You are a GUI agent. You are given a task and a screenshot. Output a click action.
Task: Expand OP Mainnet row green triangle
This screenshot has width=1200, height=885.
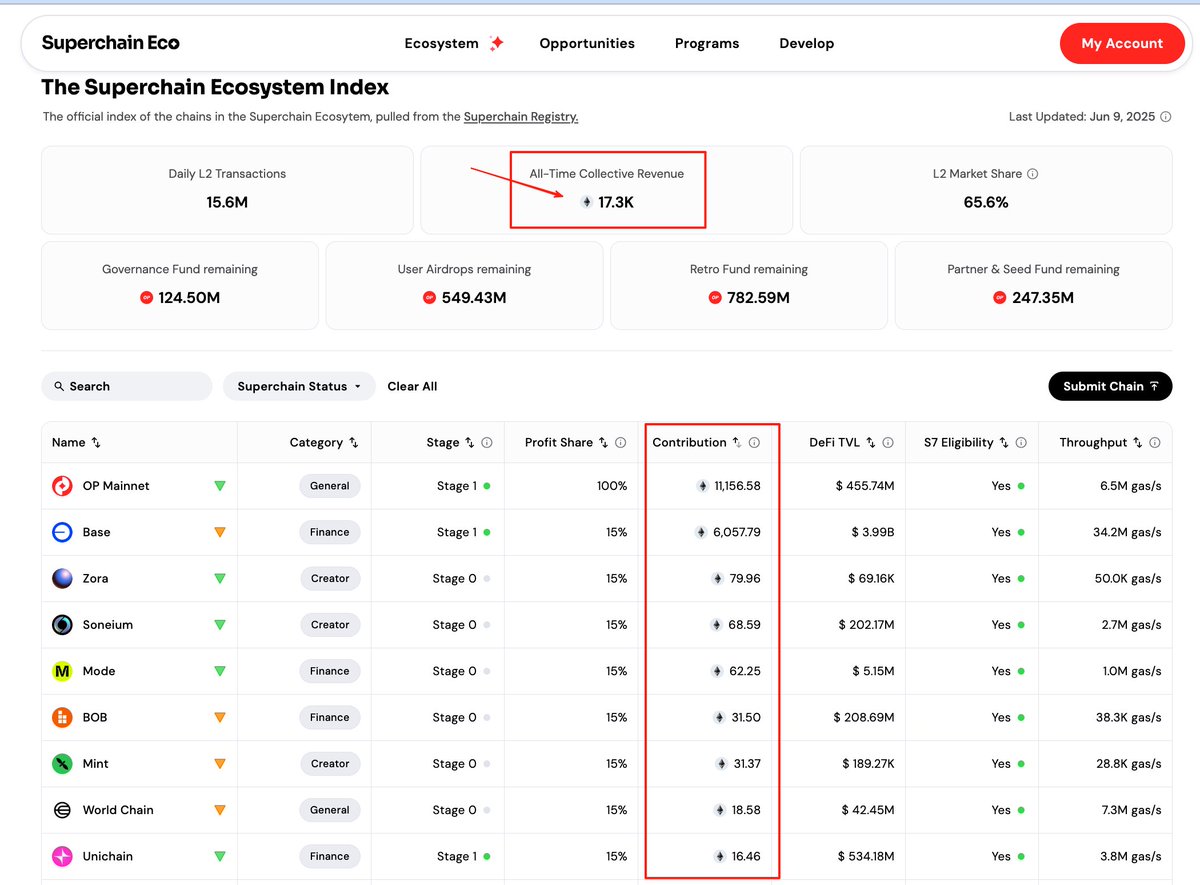(x=220, y=486)
